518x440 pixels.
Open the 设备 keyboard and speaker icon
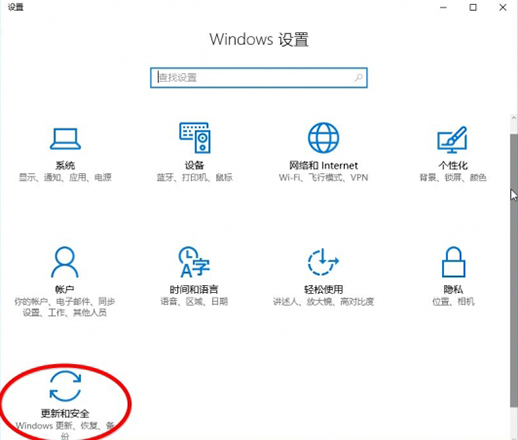pyautogui.click(x=195, y=138)
